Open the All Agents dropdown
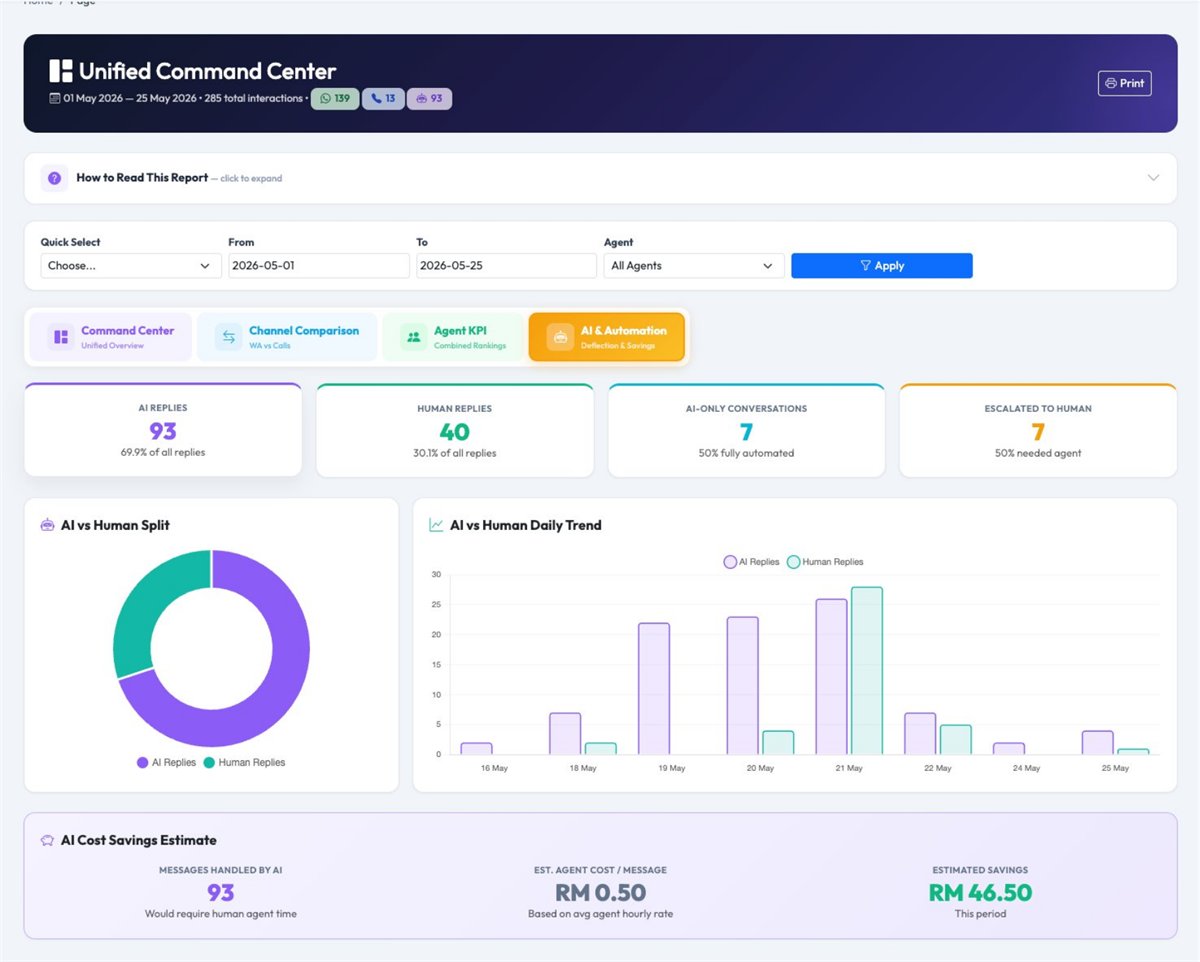The width and height of the screenshot is (1200, 962). pyautogui.click(x=694, y=266)
